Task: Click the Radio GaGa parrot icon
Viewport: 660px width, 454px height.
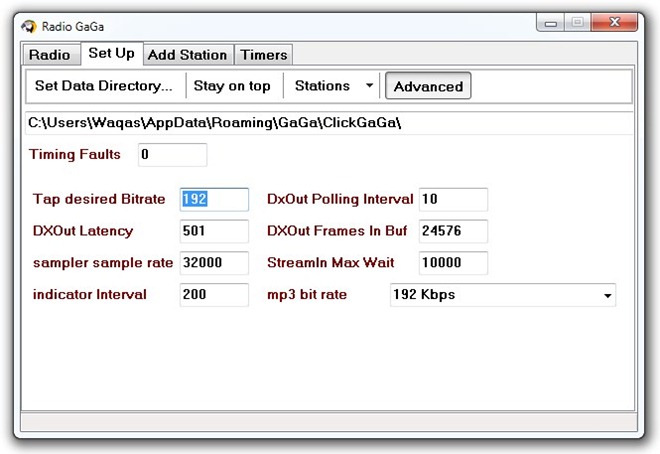Action: [29, 27]
